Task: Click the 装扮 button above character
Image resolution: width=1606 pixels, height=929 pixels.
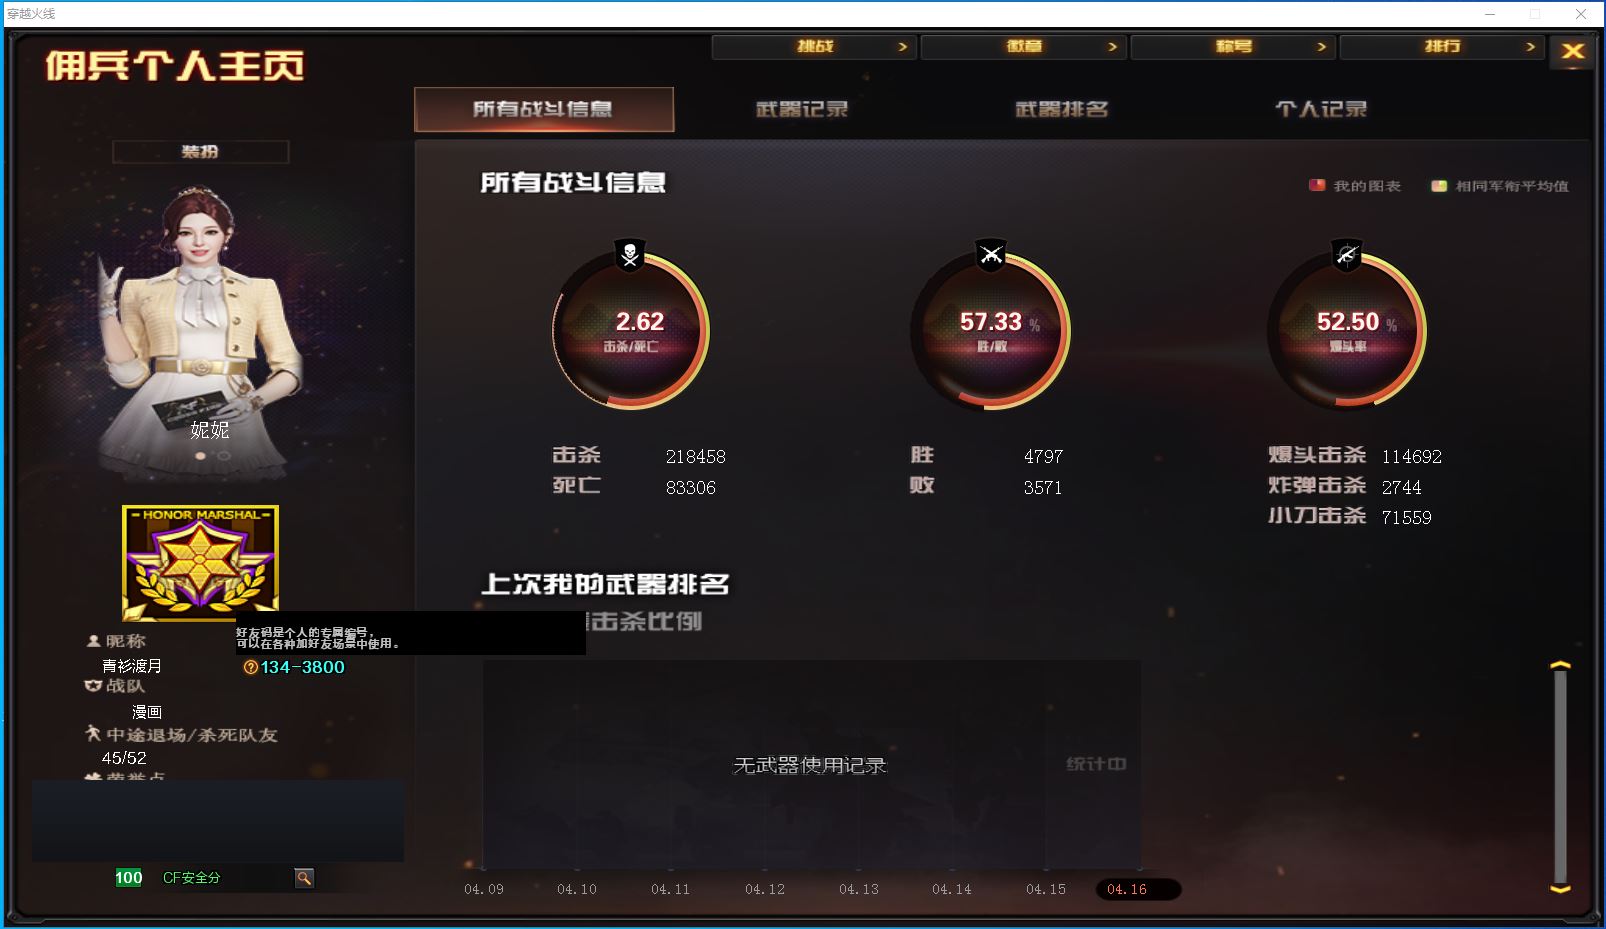Action: [200, 151]
